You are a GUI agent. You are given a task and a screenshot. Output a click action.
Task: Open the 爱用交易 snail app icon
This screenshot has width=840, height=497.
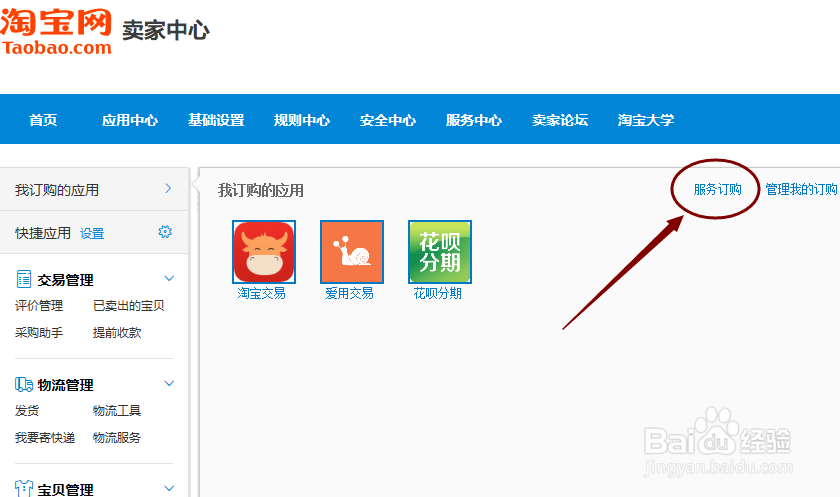pyautogui.click(x=352, y=252)
